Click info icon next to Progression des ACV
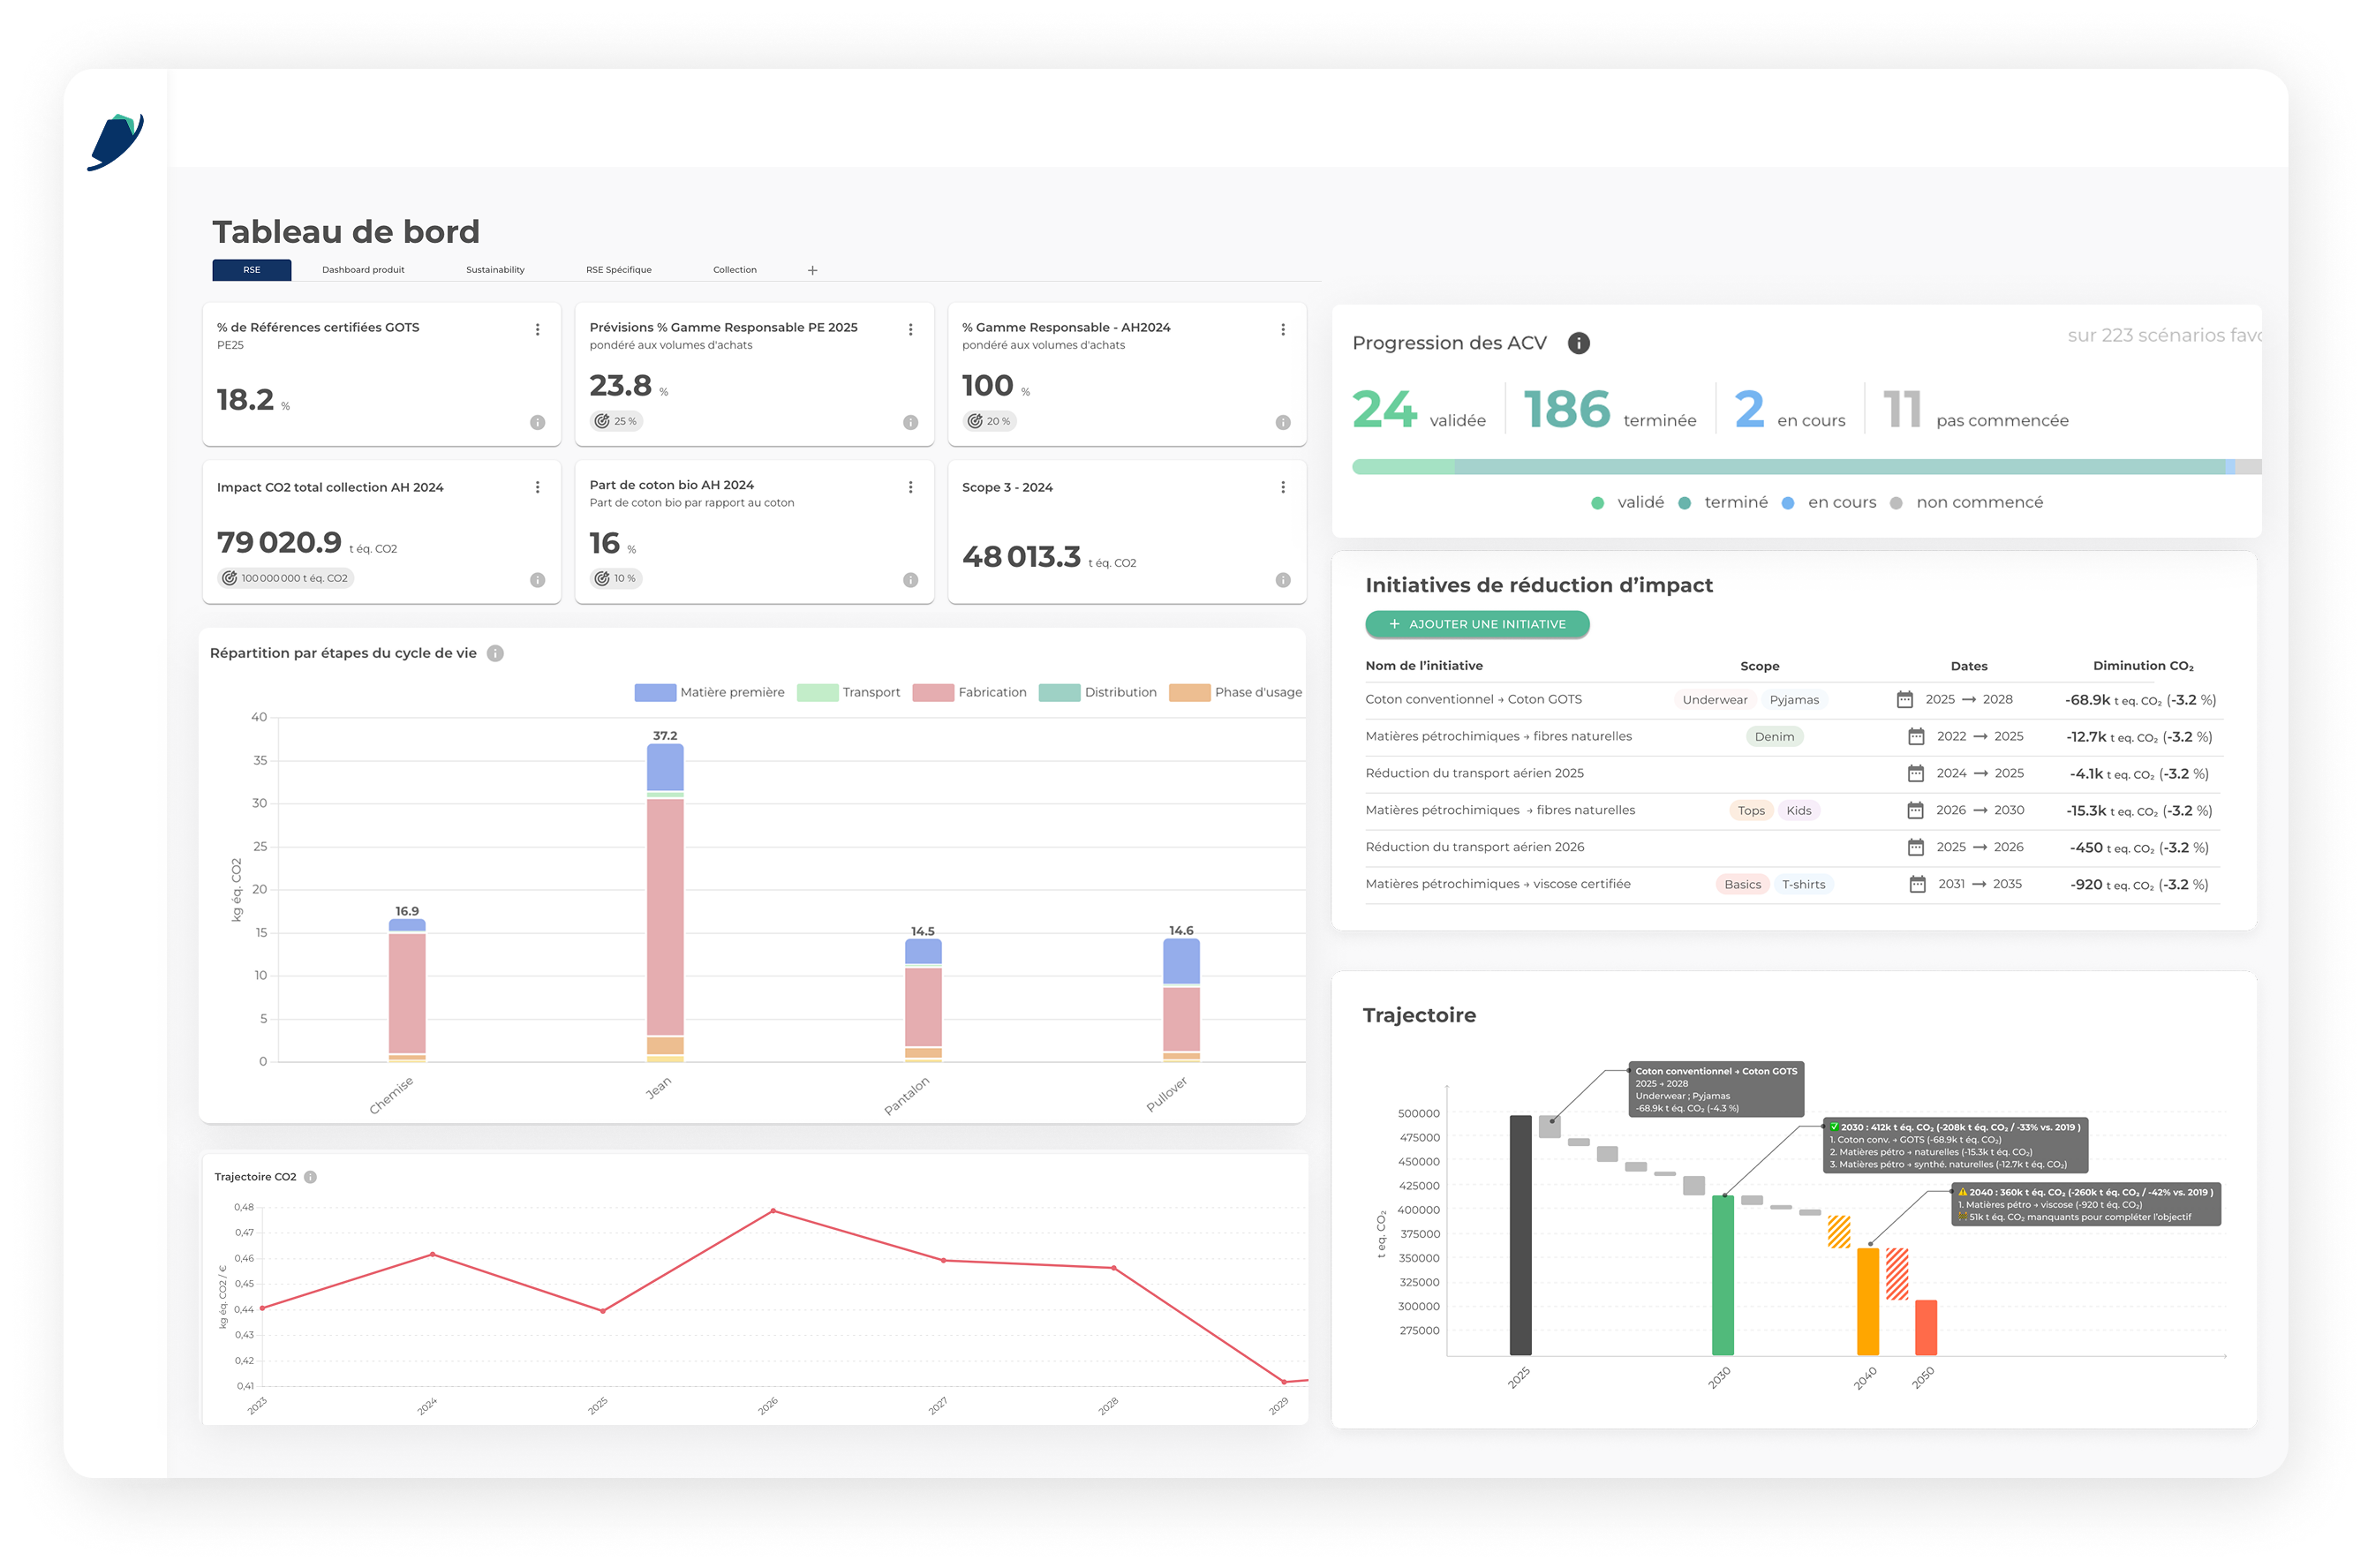Screen dimensions: 2368x1568 (x=1580, y=344)
